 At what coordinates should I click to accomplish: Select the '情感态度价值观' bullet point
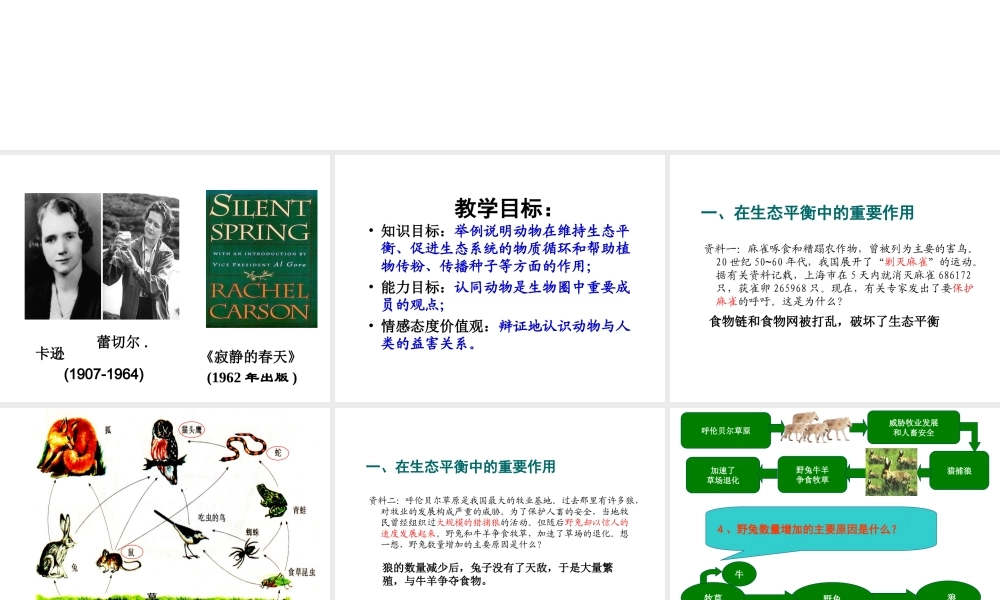pyautogui.click(x=499, y=335)
